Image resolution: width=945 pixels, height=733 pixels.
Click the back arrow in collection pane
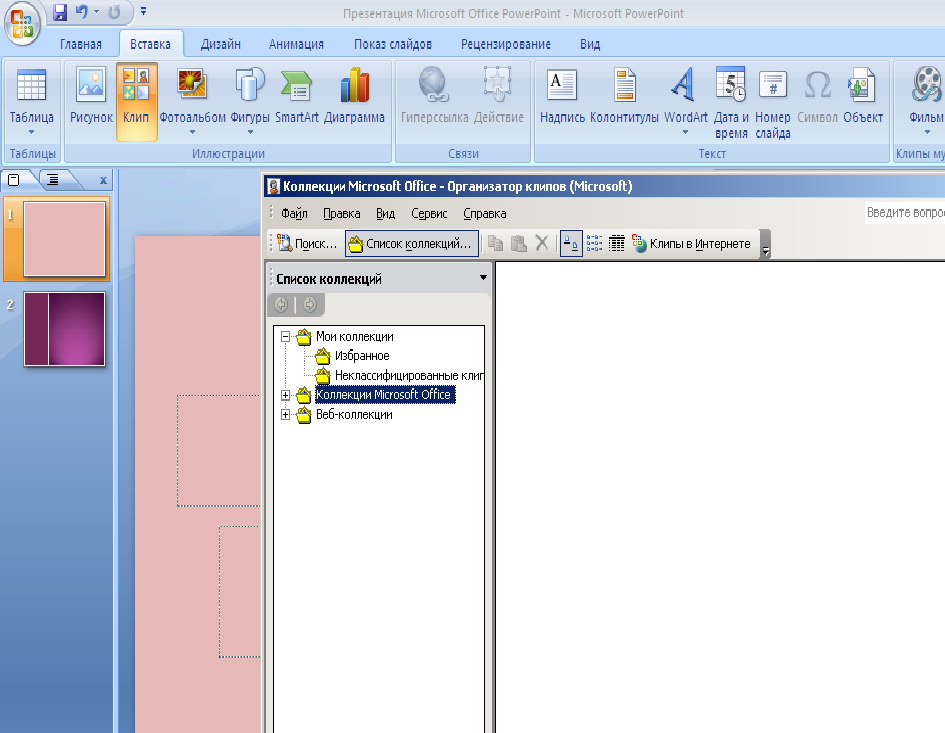(281, 304)
